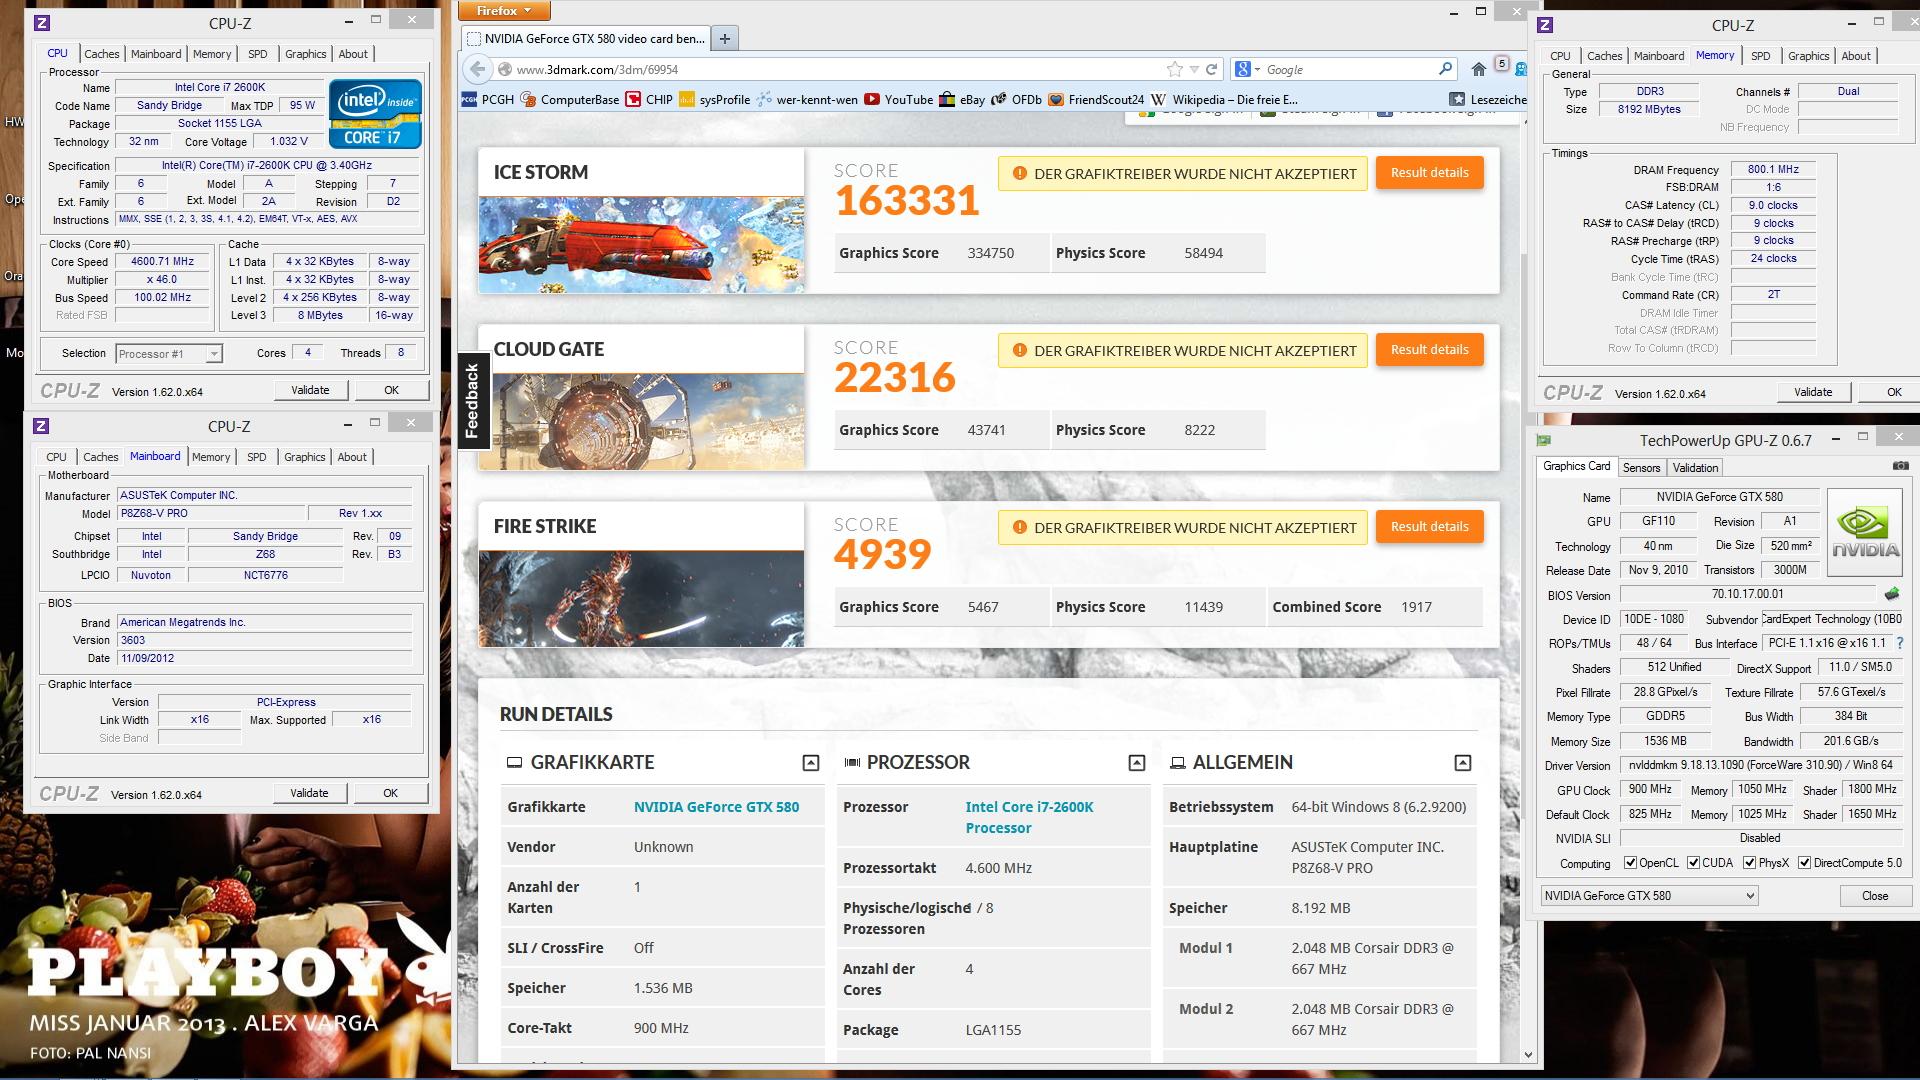
Task: Open the Feedback side tab
Action: (x=472, y=400)
